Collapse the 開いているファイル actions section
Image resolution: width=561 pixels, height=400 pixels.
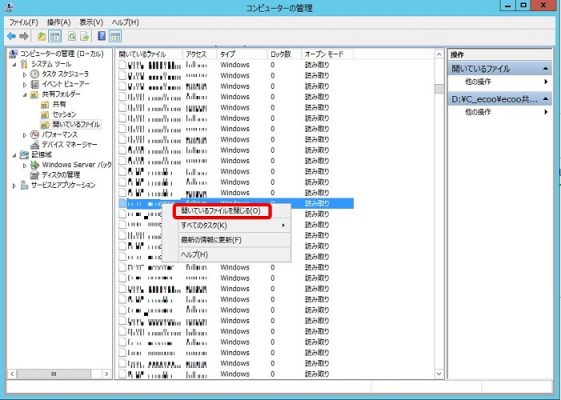click(x=546, y=68)
